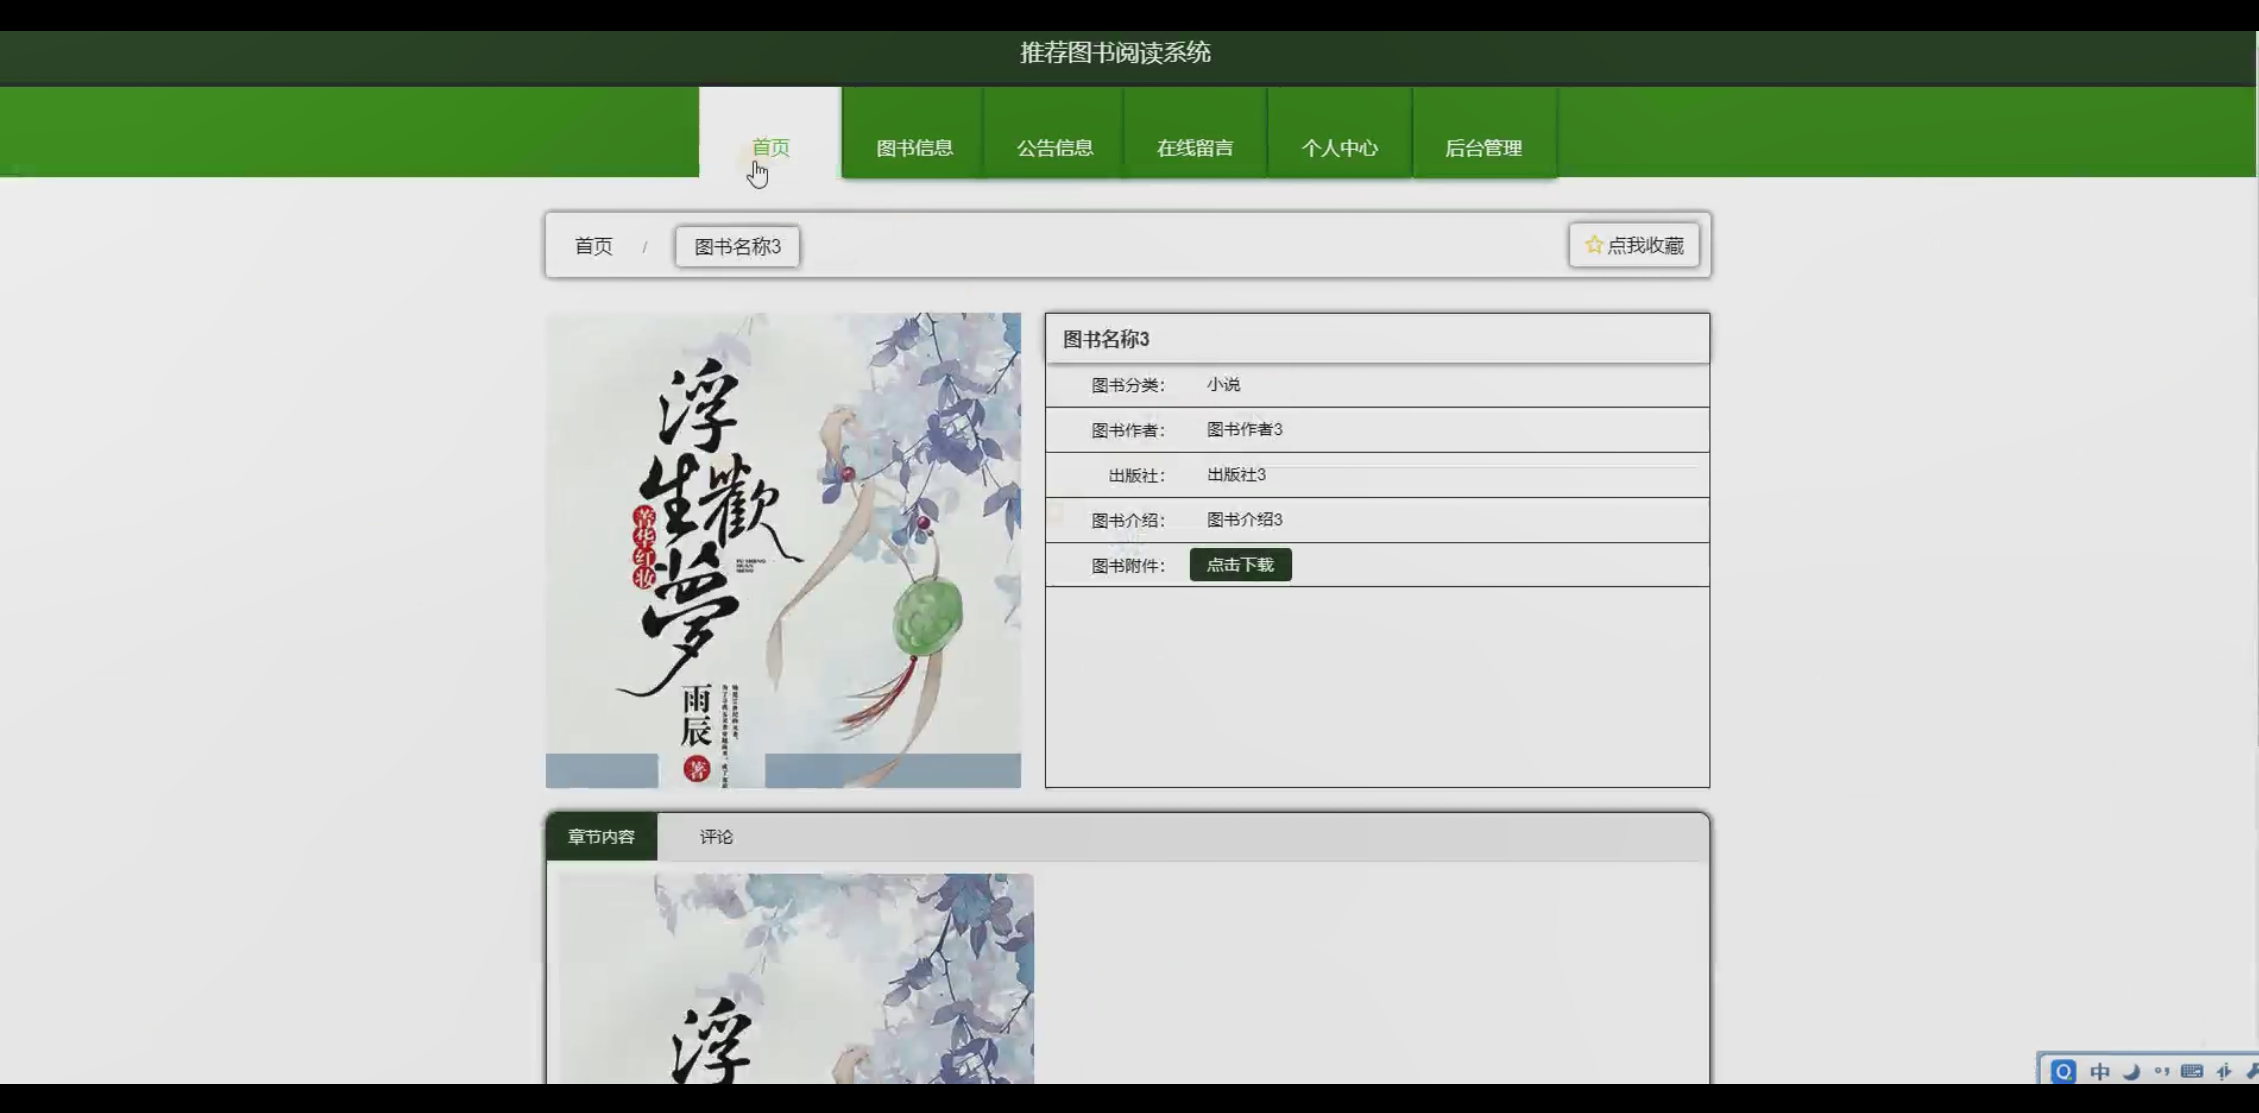The width and height of the screenshot is (2259, 1113).
Task: Open the 图书信息 navigation tab
Action: tap(914, 133)
